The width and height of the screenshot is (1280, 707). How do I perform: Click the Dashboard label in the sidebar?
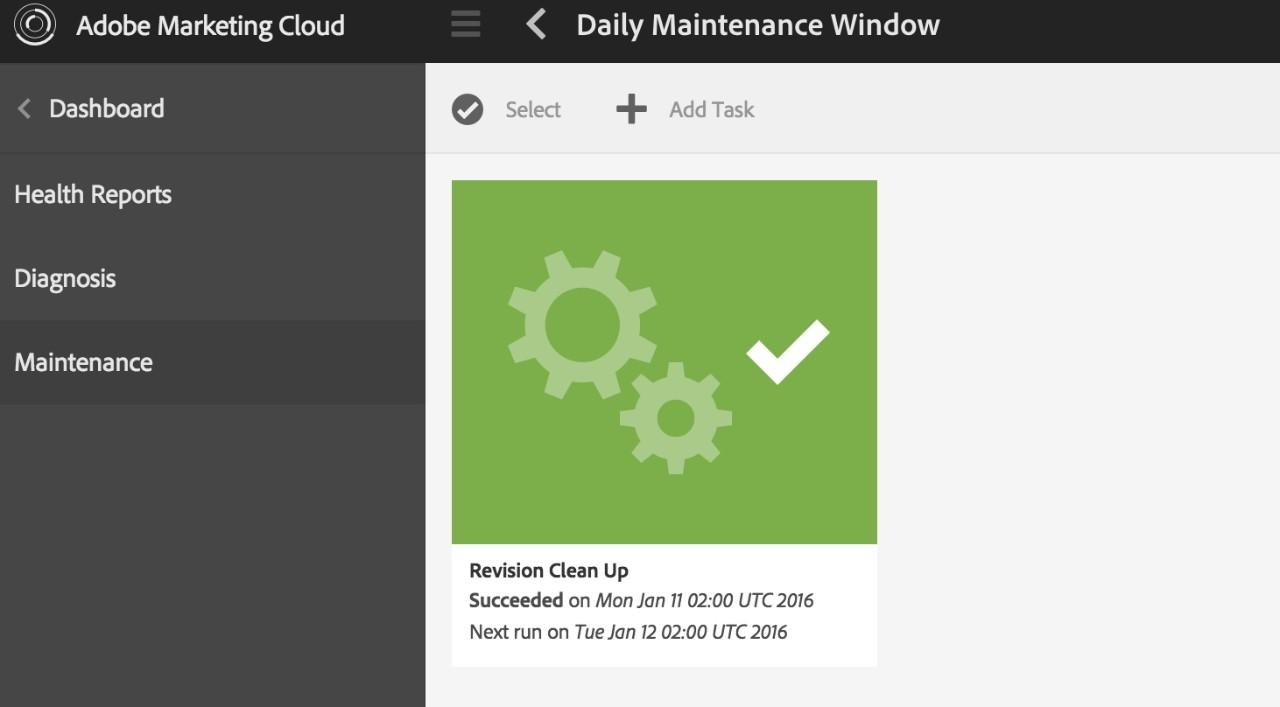tap(107, 109)
